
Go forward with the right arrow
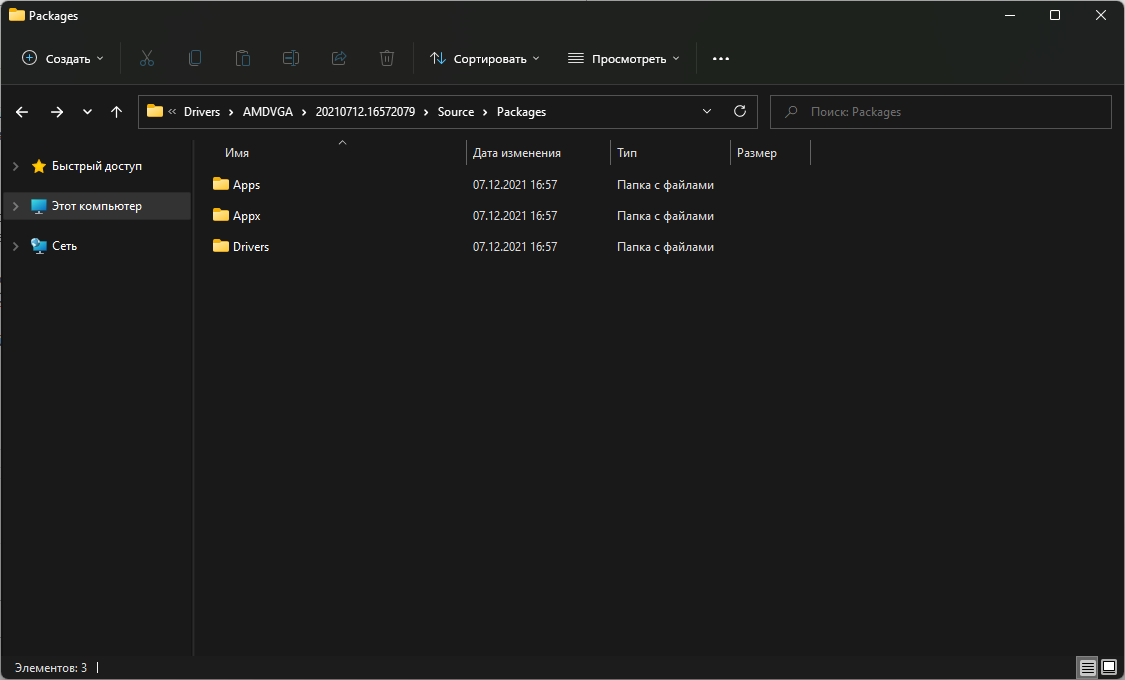pyautogui.click(x=57, y=112)
